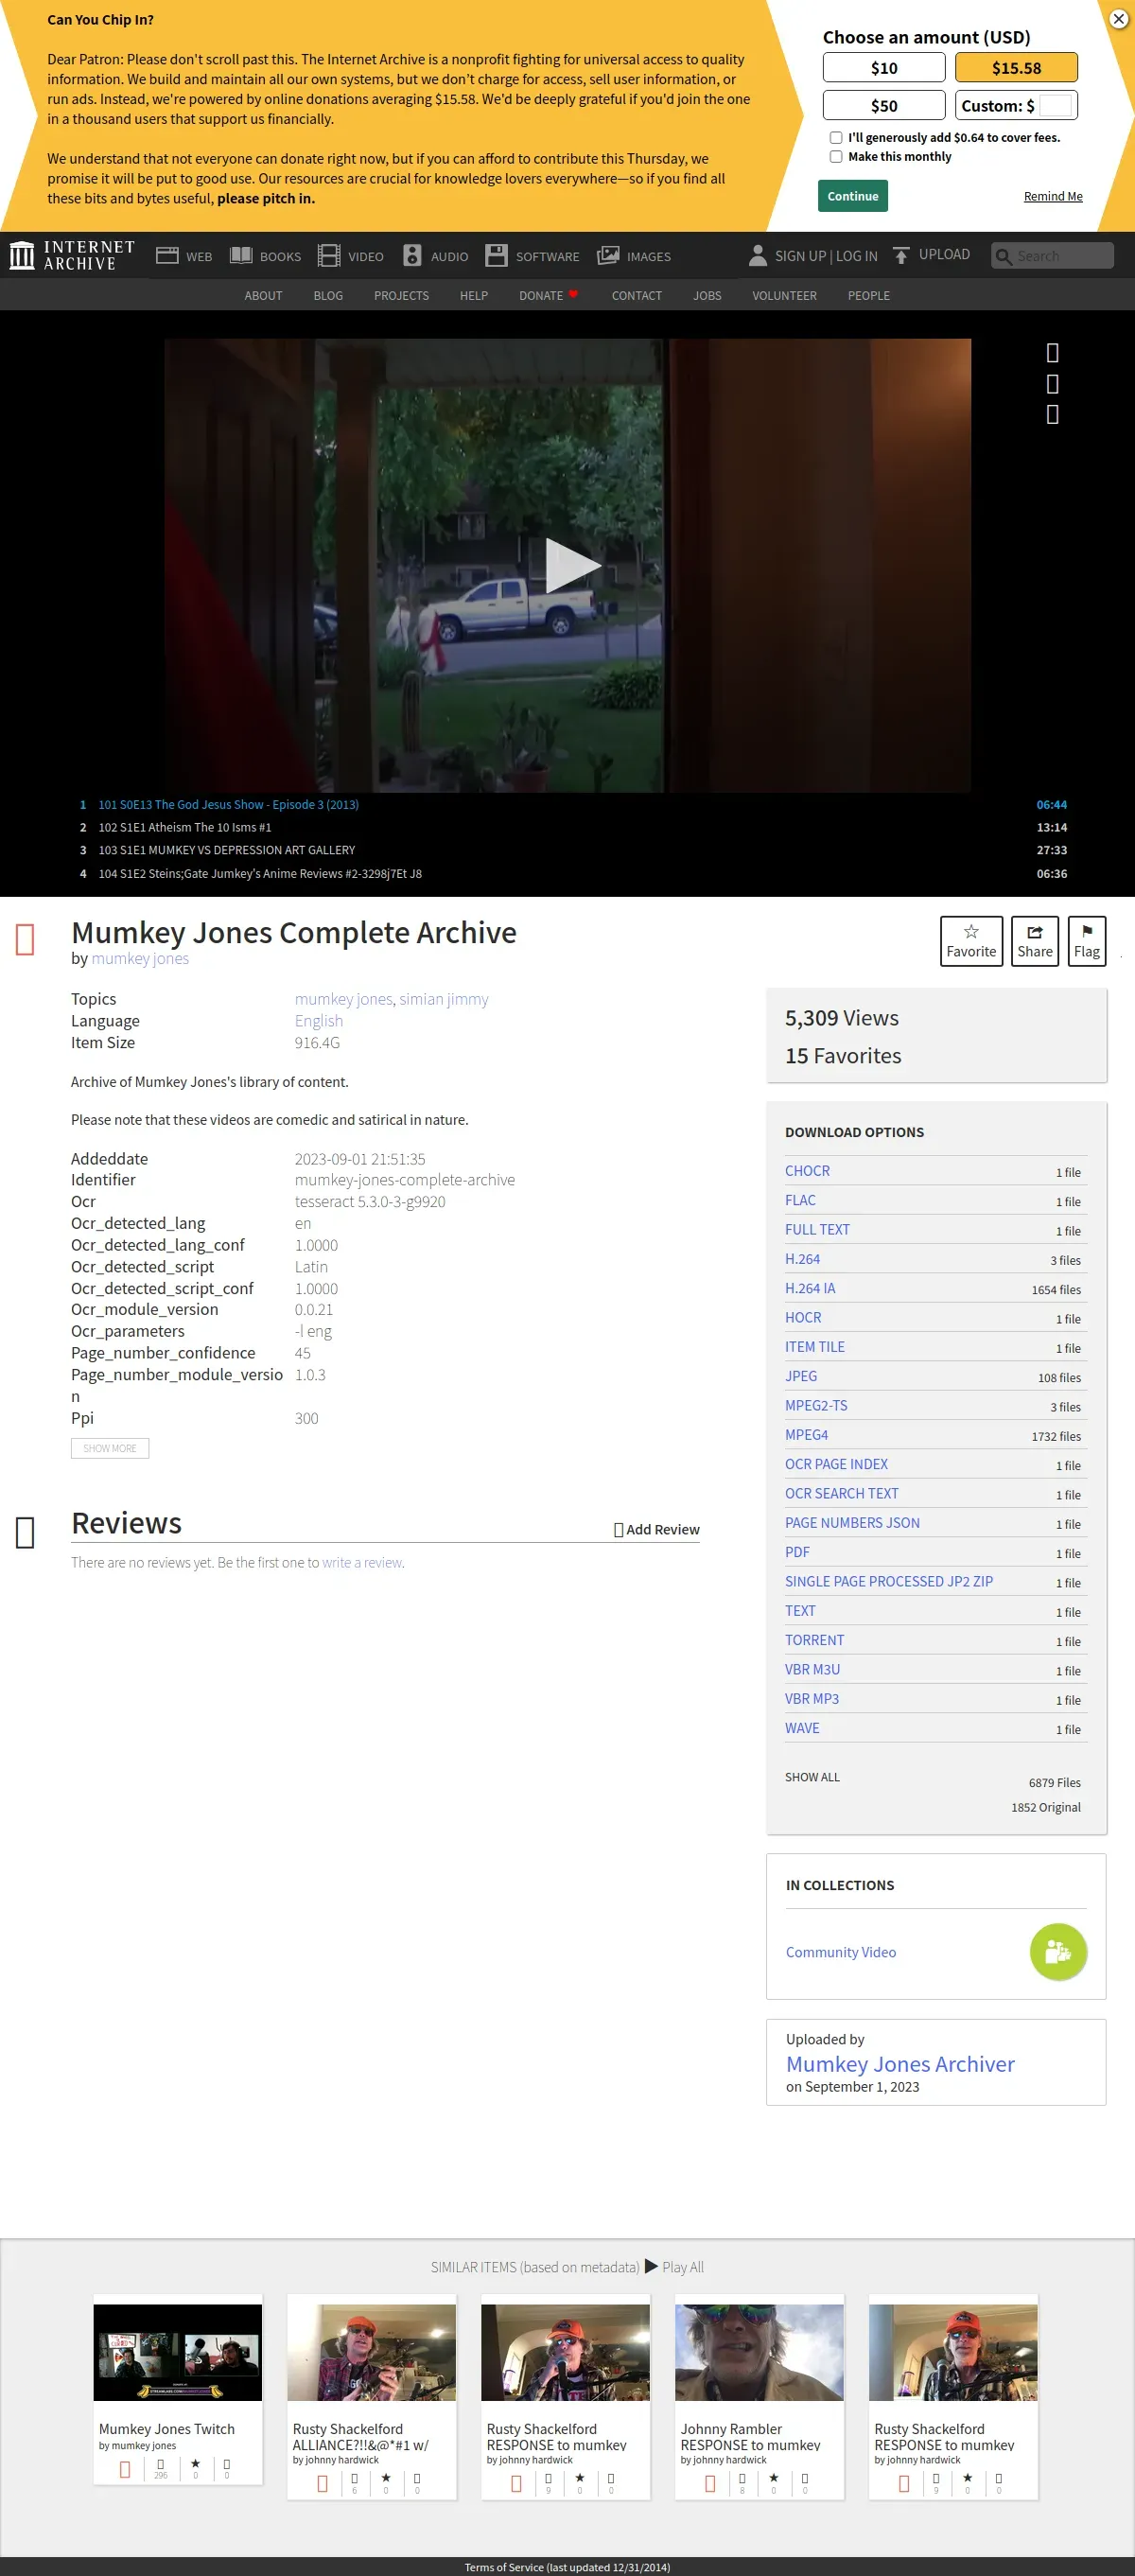Viewport: 1135px width, 2576px height.
Task: Open the simian jimmy topic link
Action: (444, 999)
